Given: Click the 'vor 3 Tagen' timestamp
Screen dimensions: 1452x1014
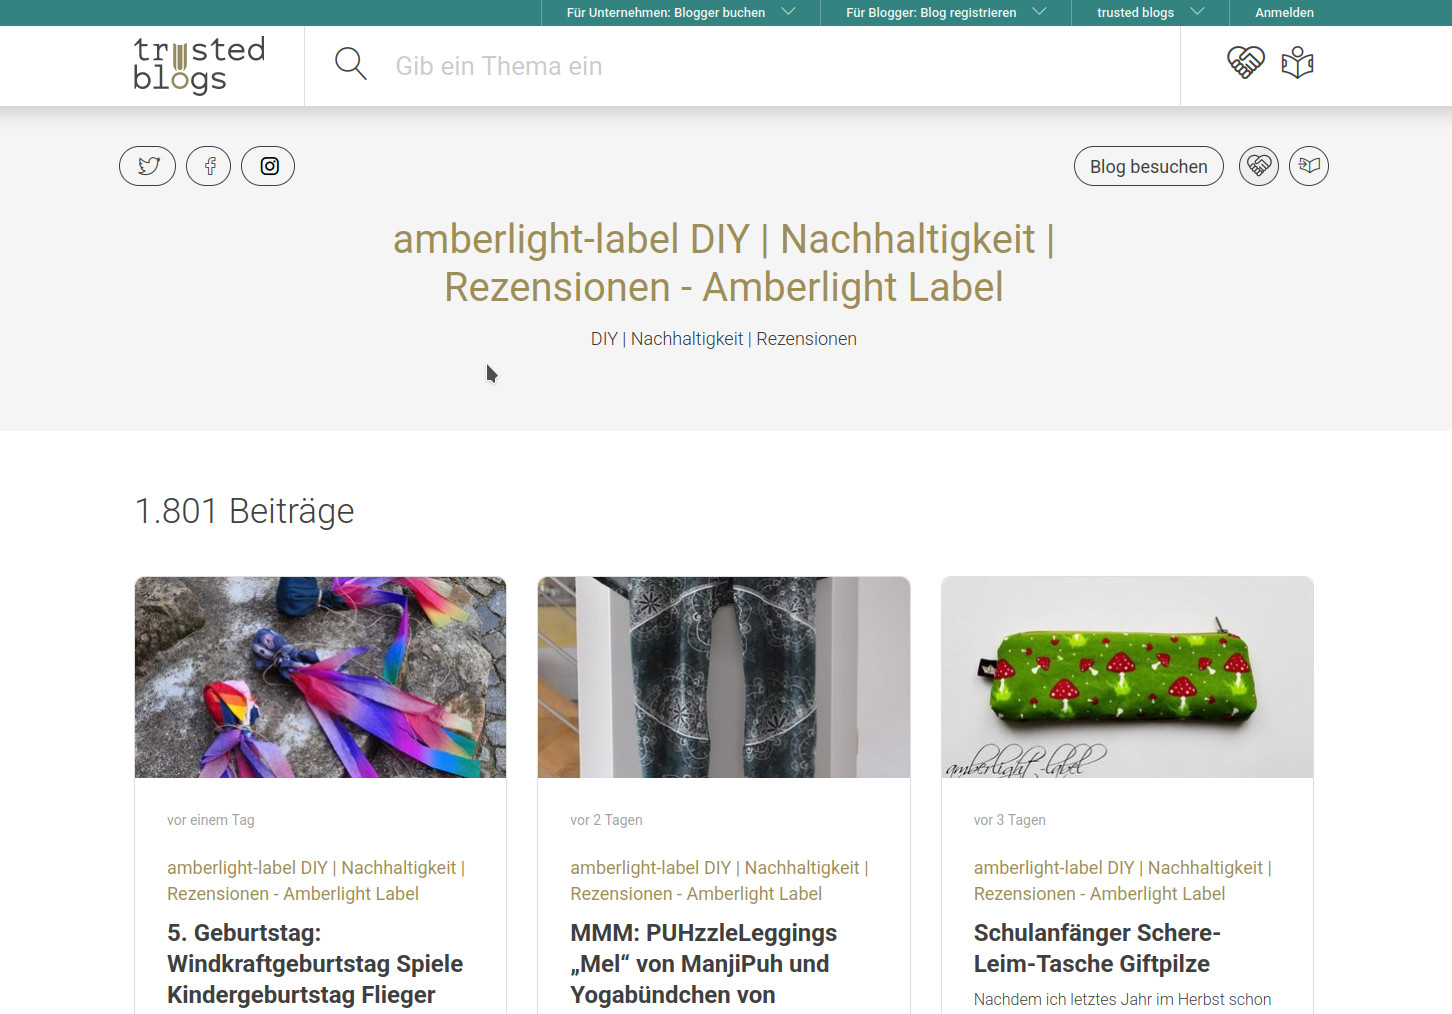Looking at the screenshot, I should (1010, 820).
